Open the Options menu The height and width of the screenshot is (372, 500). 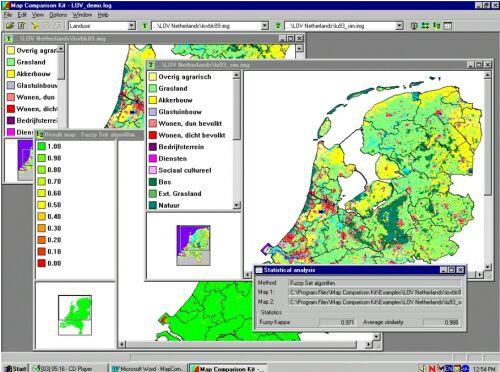[x=58, y=15]
